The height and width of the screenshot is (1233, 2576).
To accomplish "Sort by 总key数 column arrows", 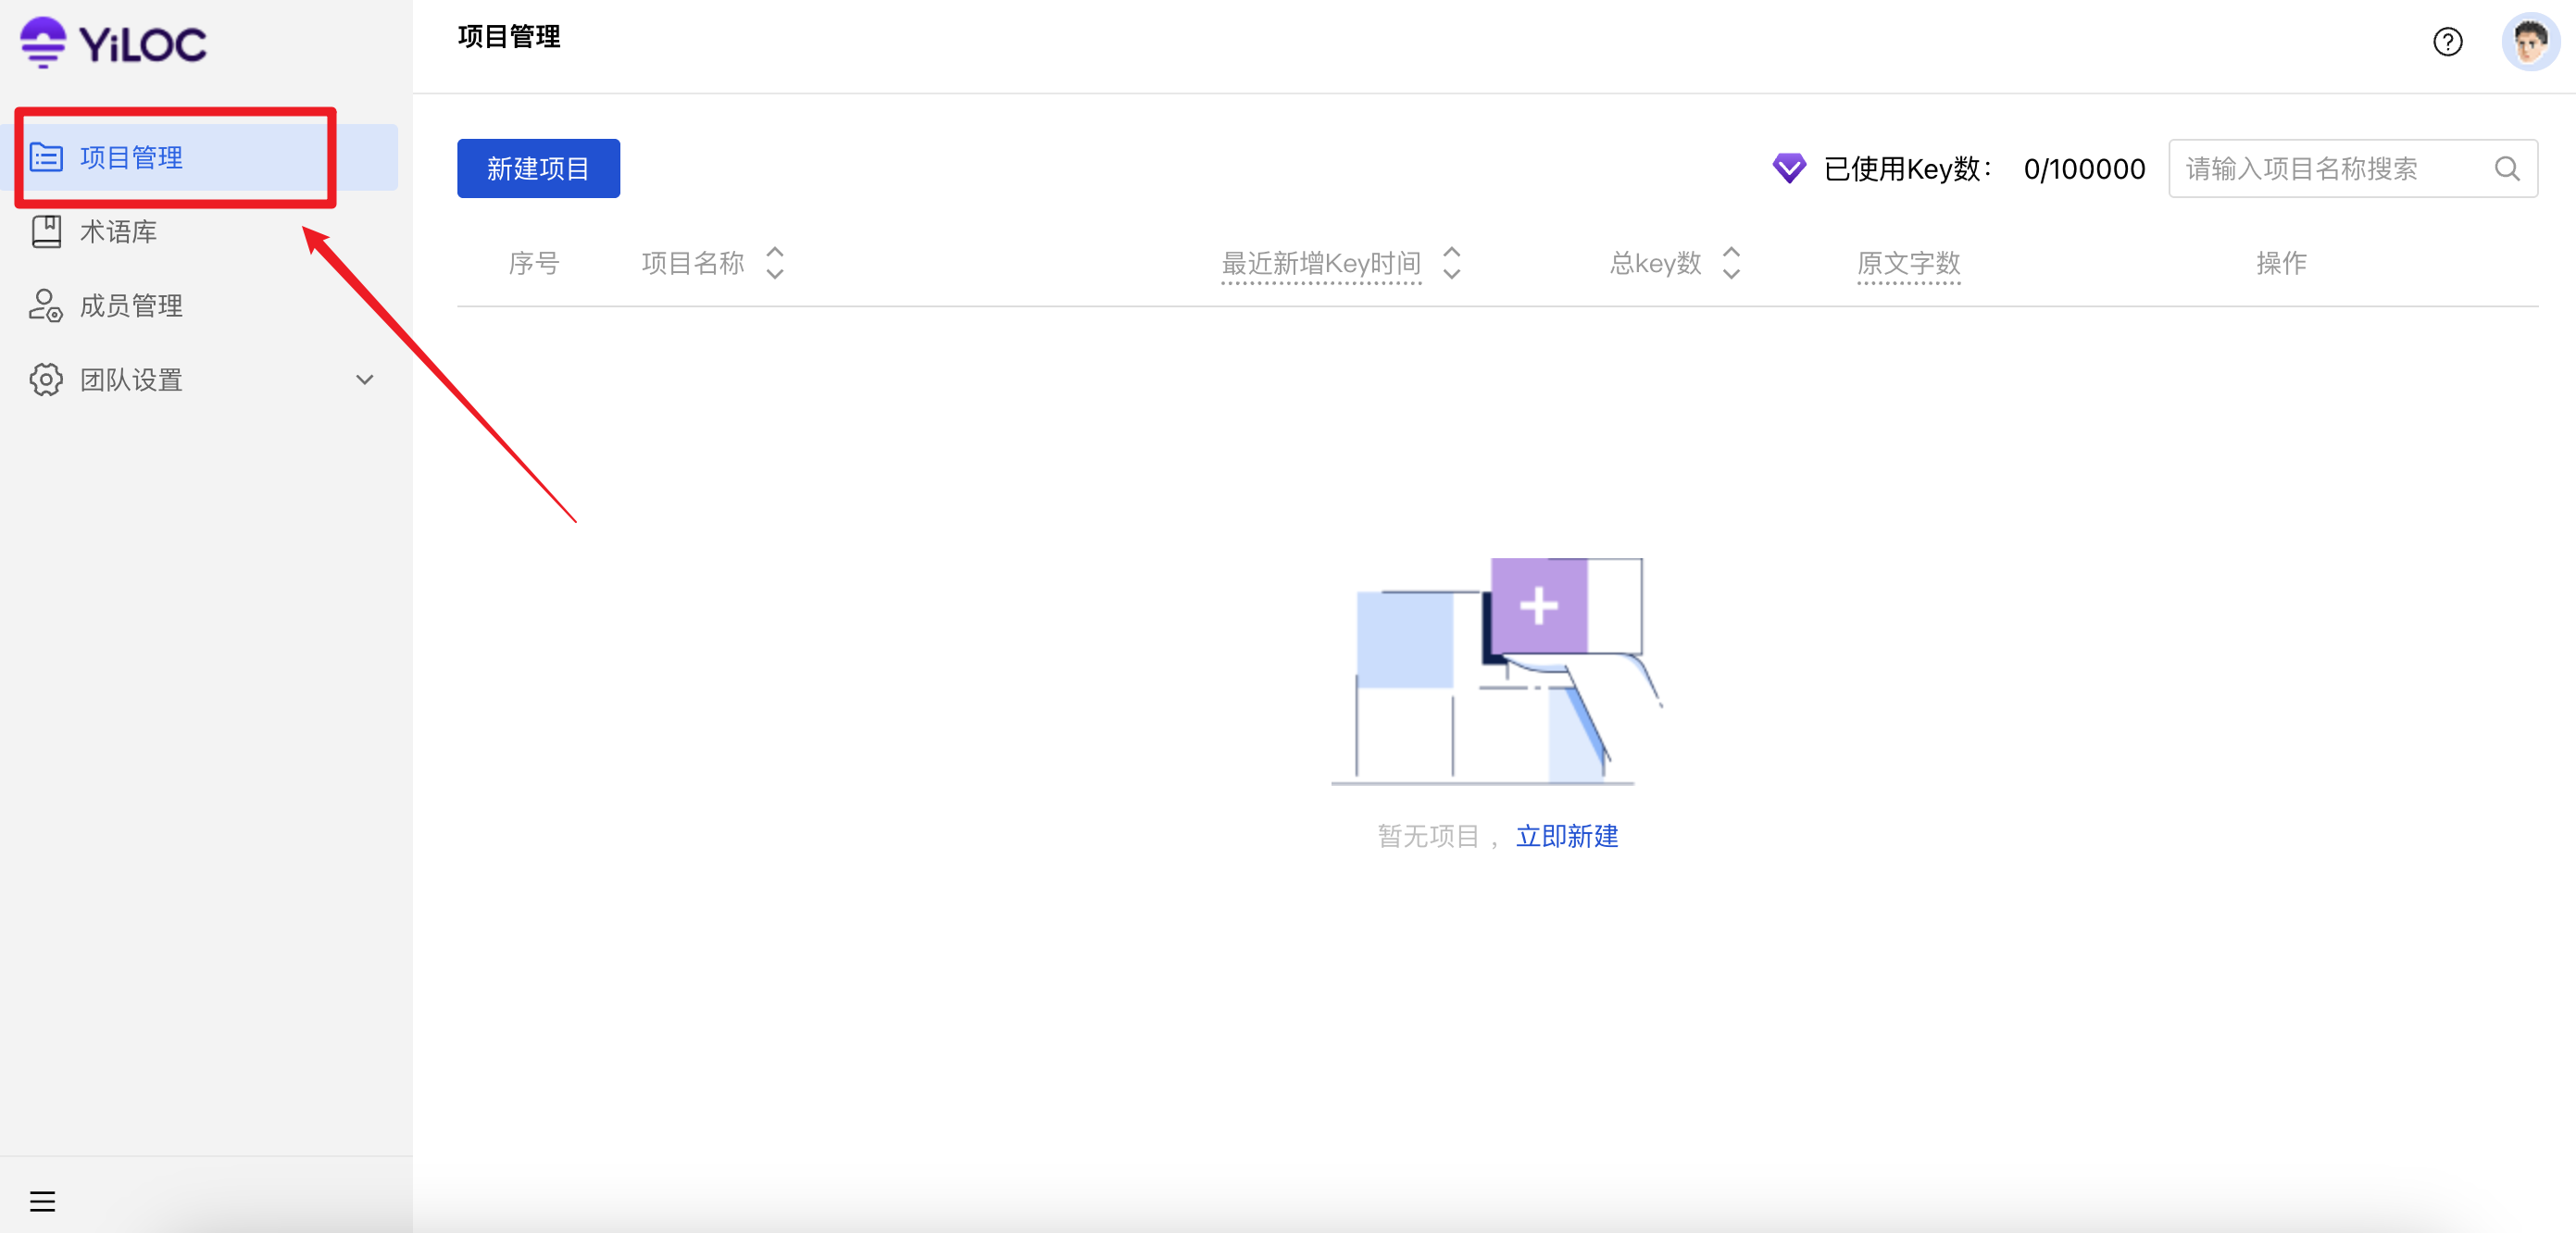I will coord(1732,263).
